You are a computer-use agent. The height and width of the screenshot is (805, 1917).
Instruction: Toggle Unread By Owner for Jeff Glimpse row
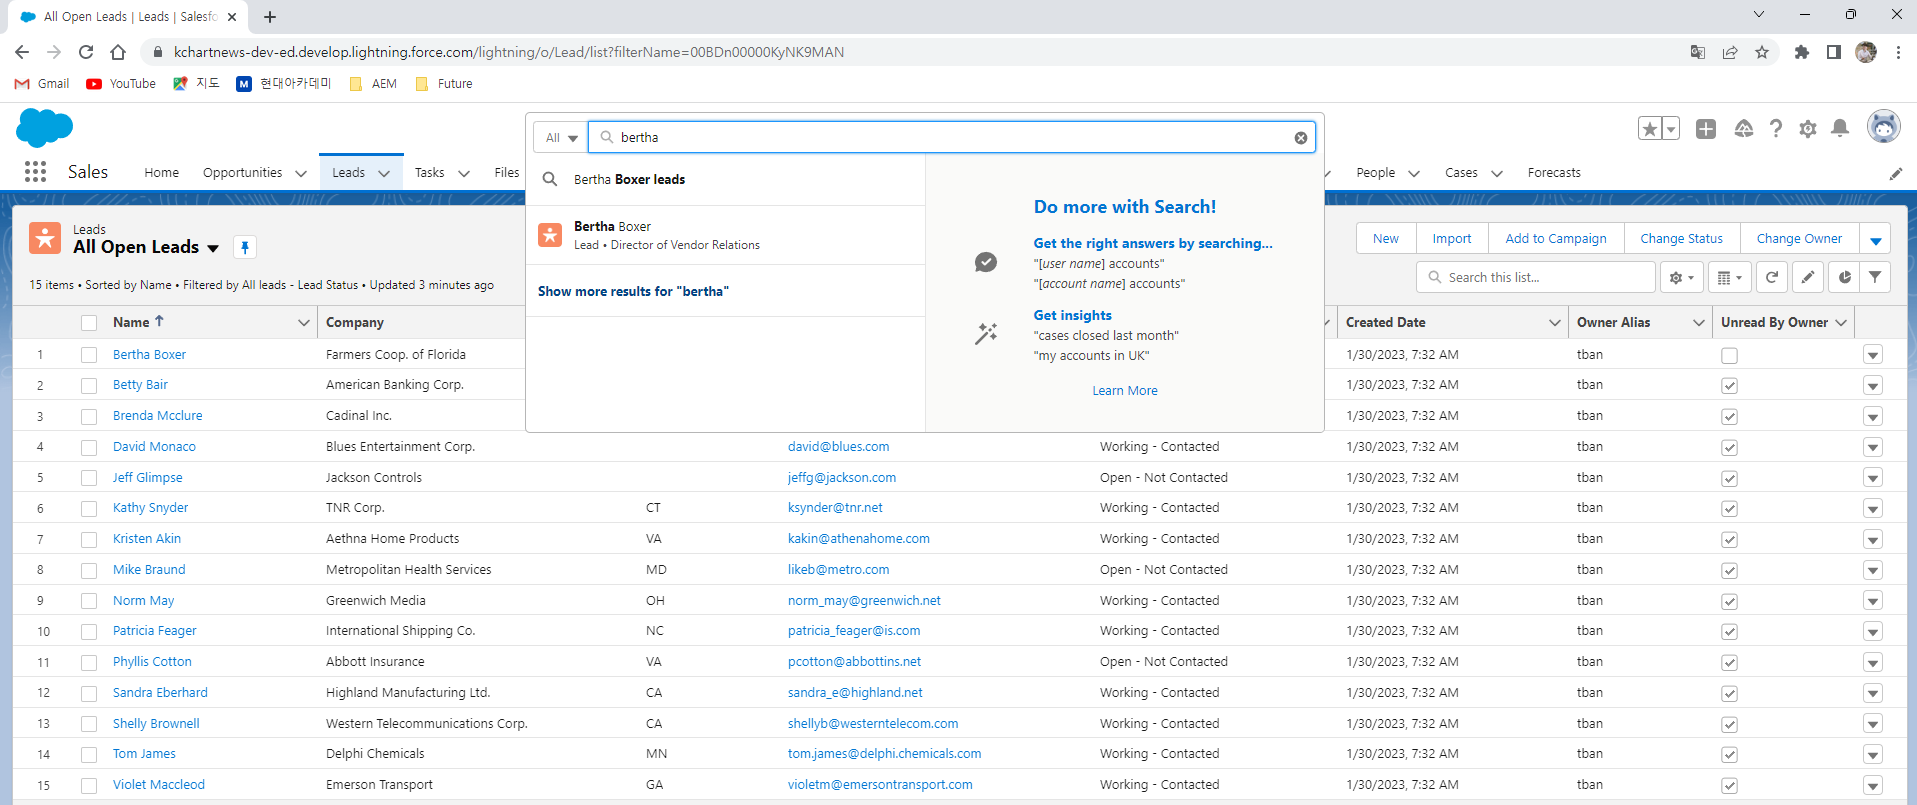click(x=1729, y=478)
